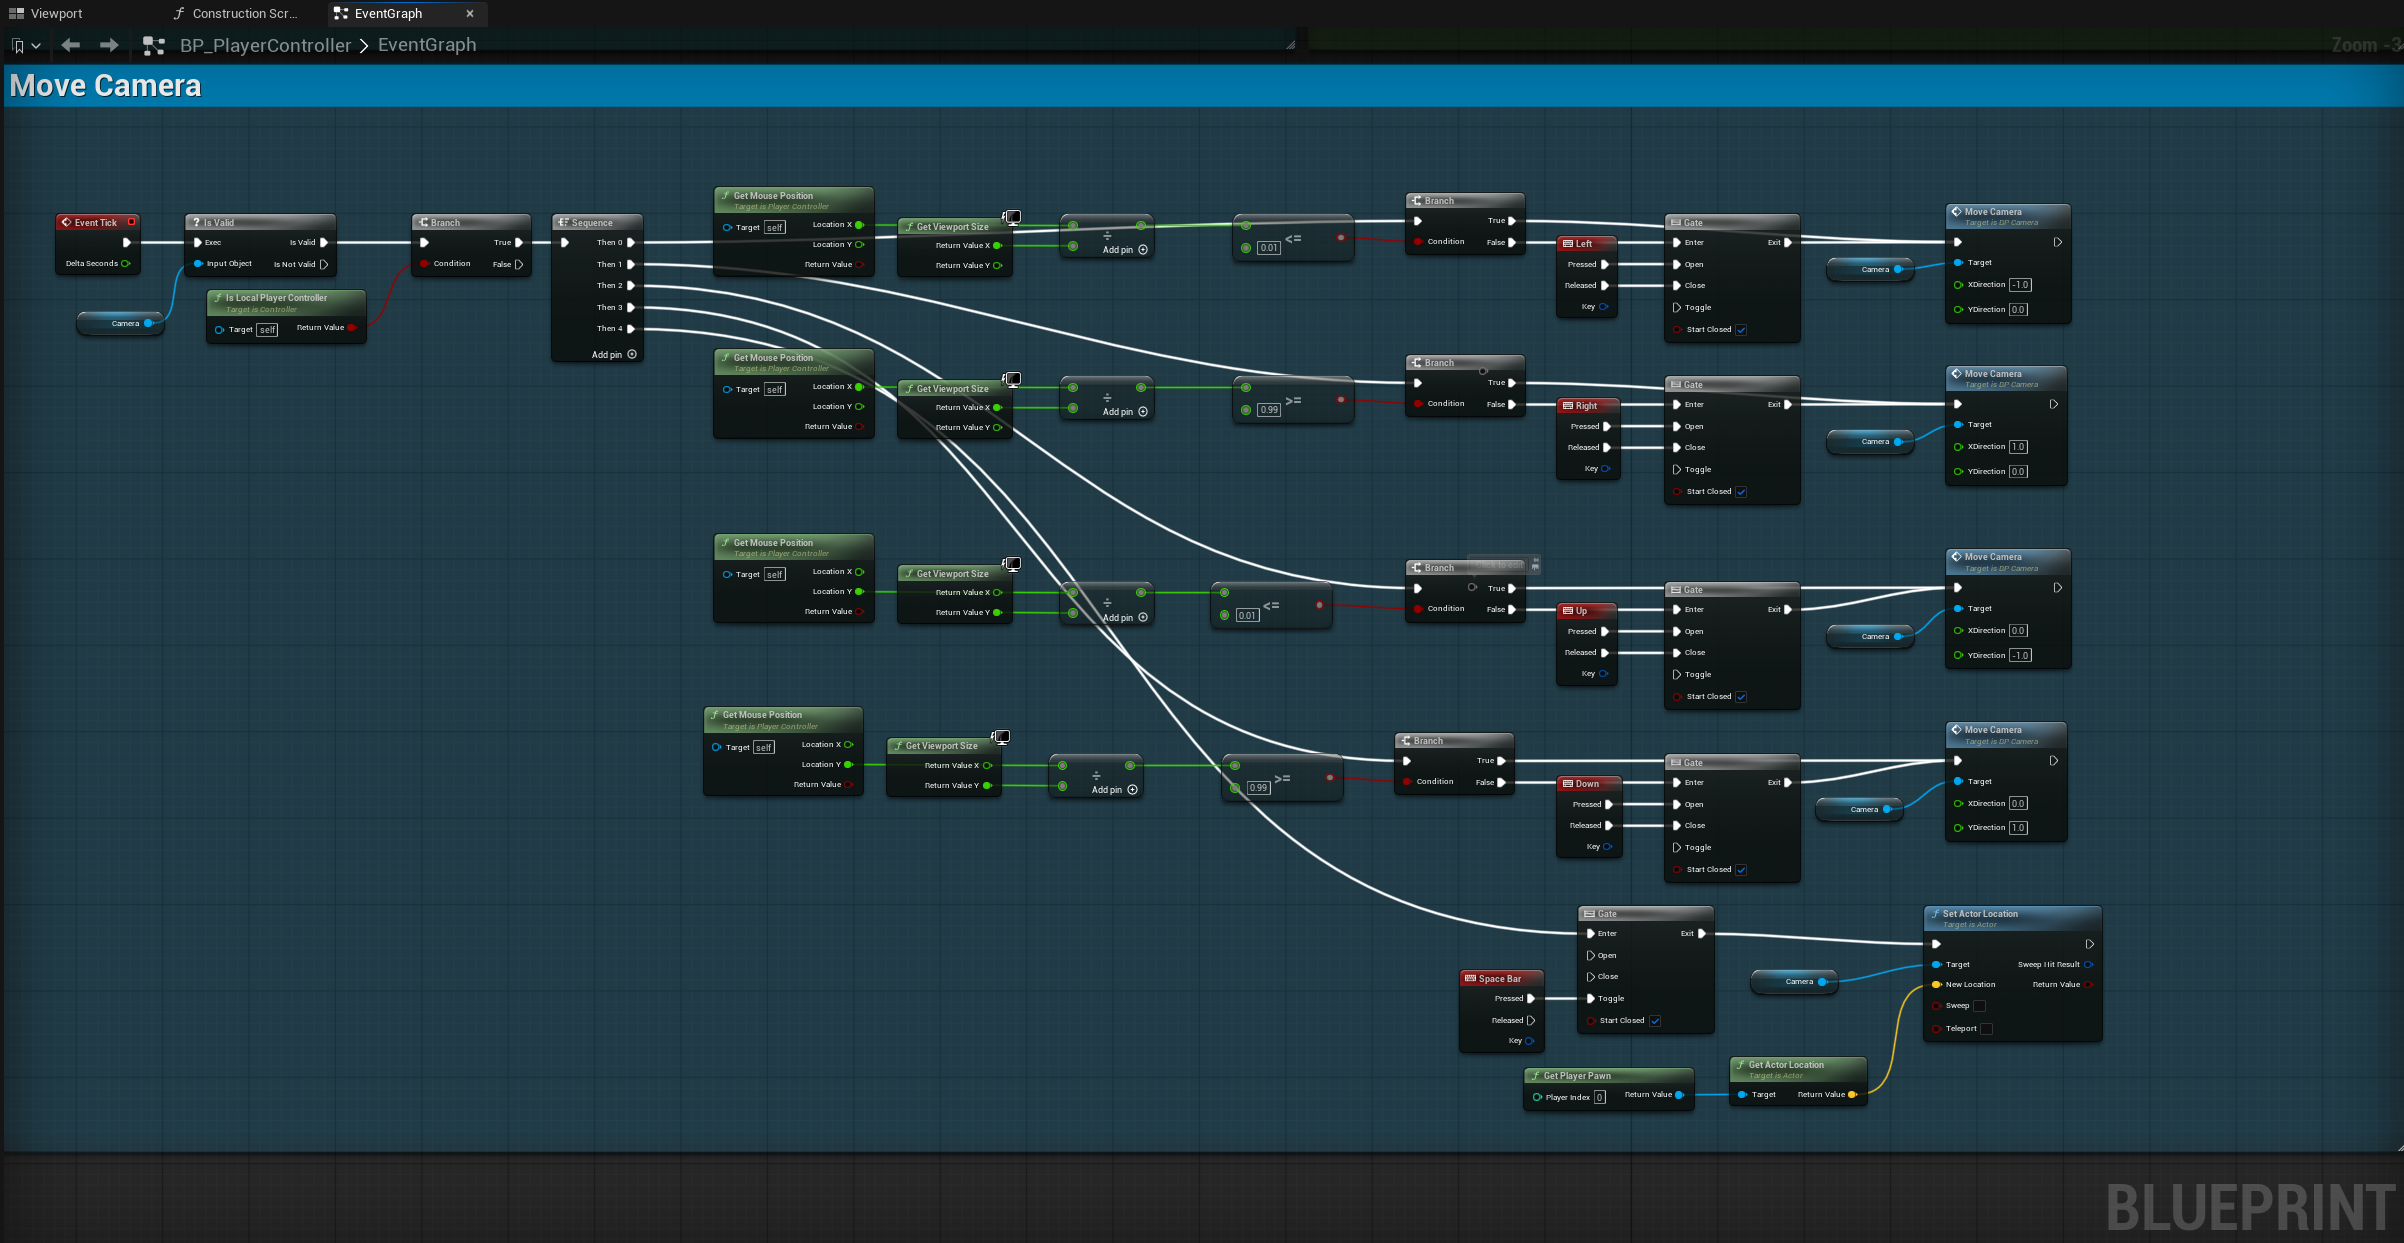
Task: Click the forward navigation arrow
Action: click(x=109, y=45)
